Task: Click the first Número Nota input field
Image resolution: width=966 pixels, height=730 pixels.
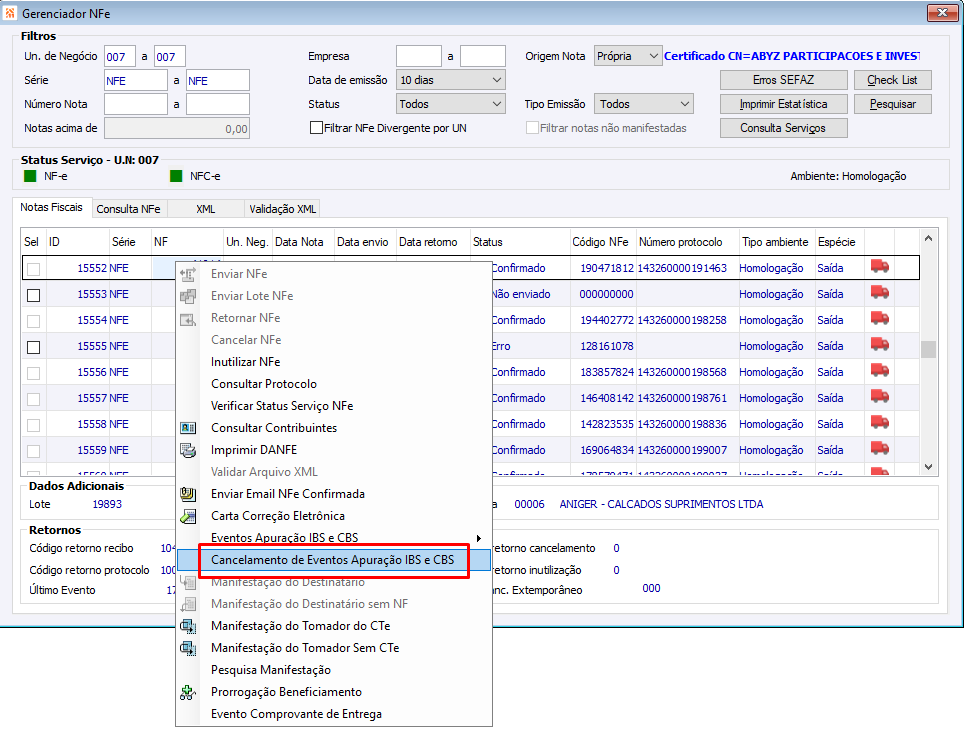Action: 136,104
